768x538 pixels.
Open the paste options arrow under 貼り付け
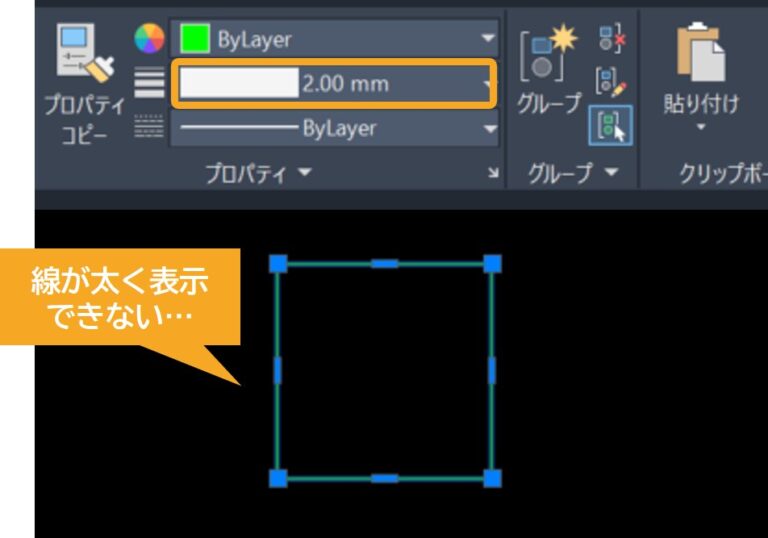pyautogui.click(x=700, y=127)
